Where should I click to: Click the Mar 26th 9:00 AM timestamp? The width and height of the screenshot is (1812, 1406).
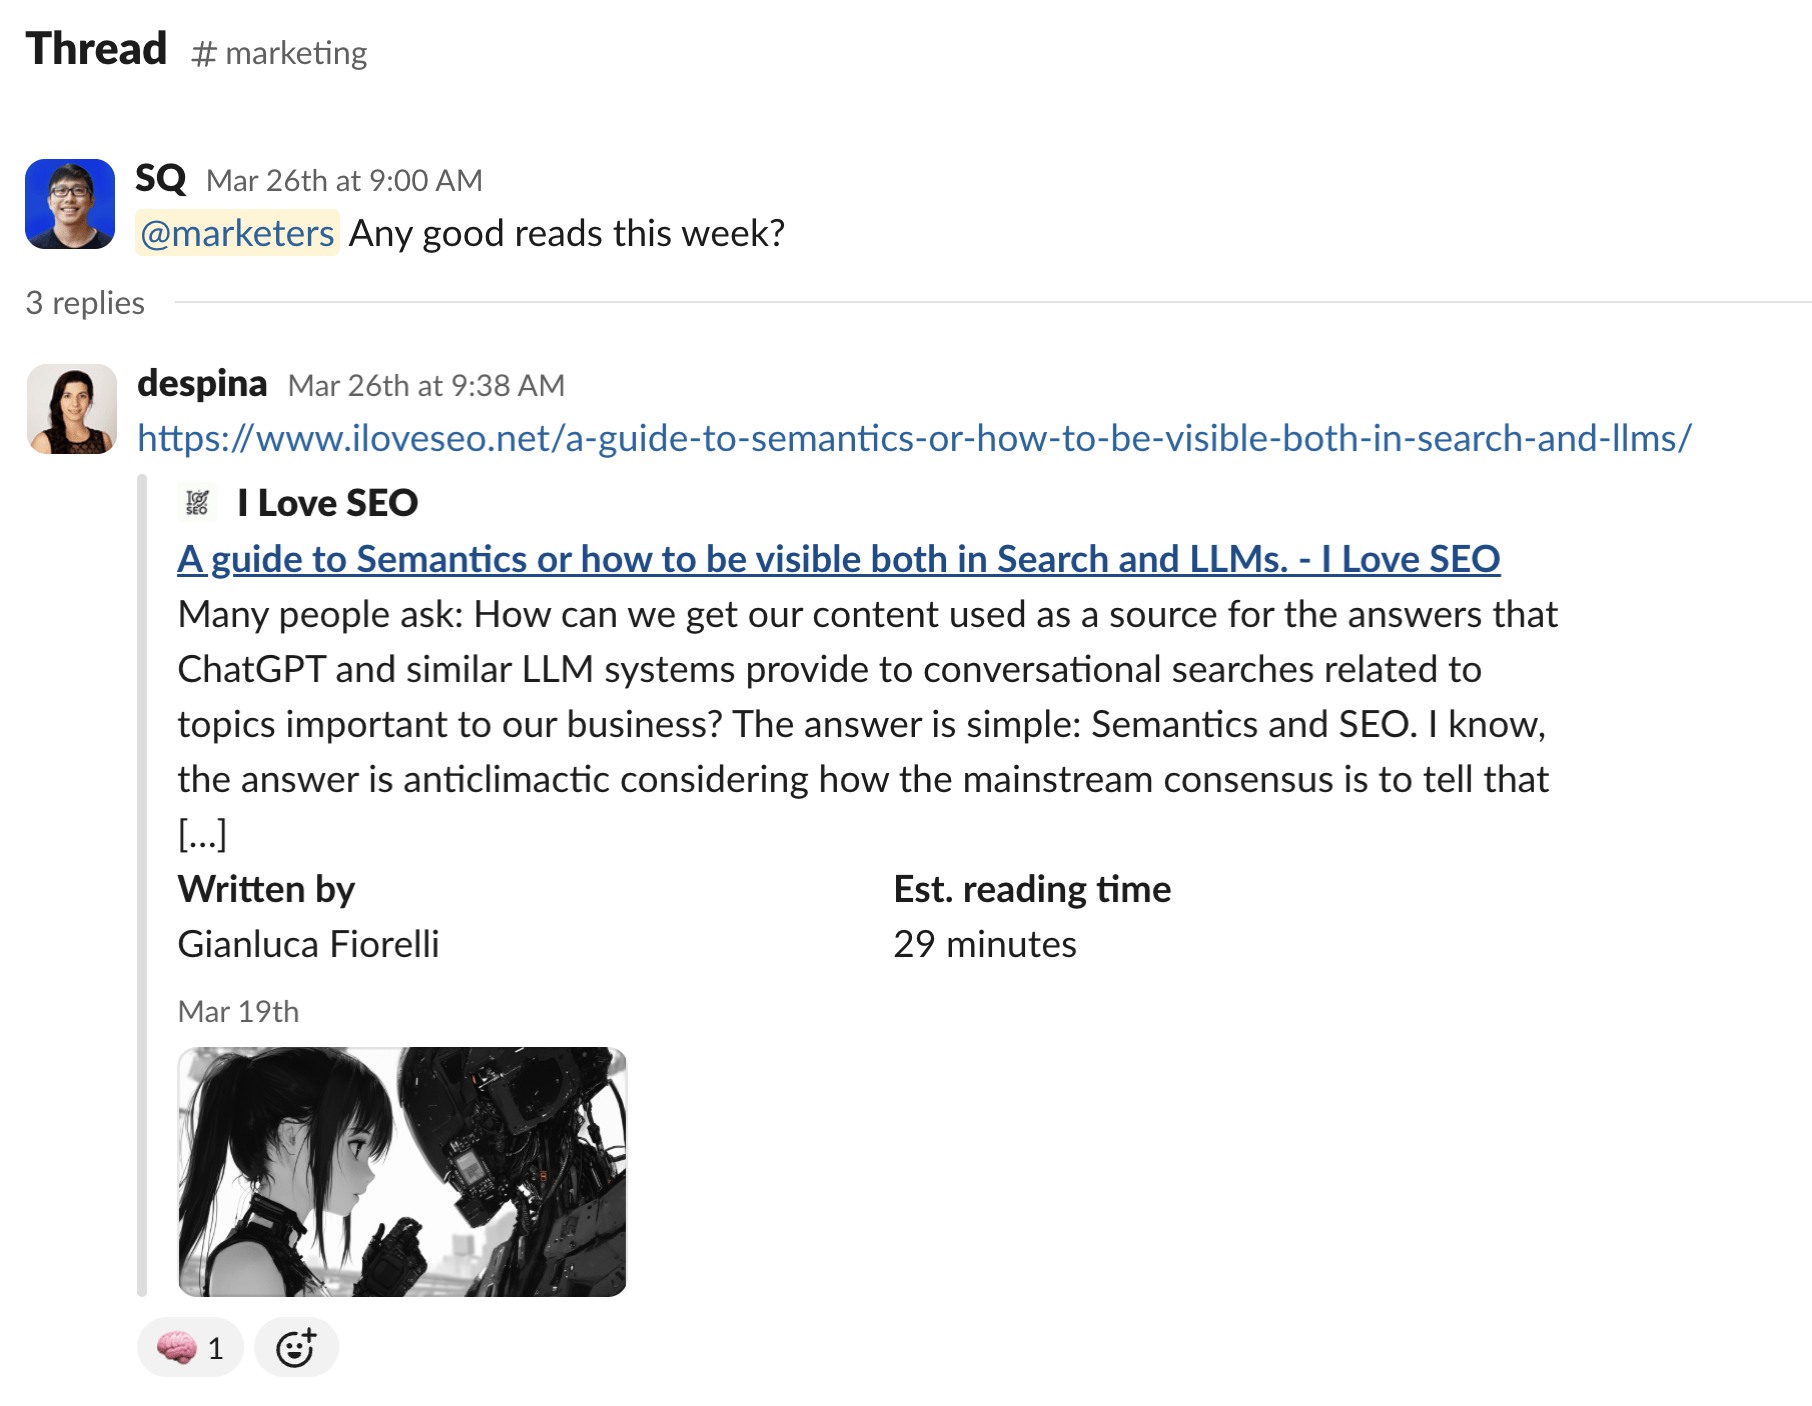(x=345, y=180)
